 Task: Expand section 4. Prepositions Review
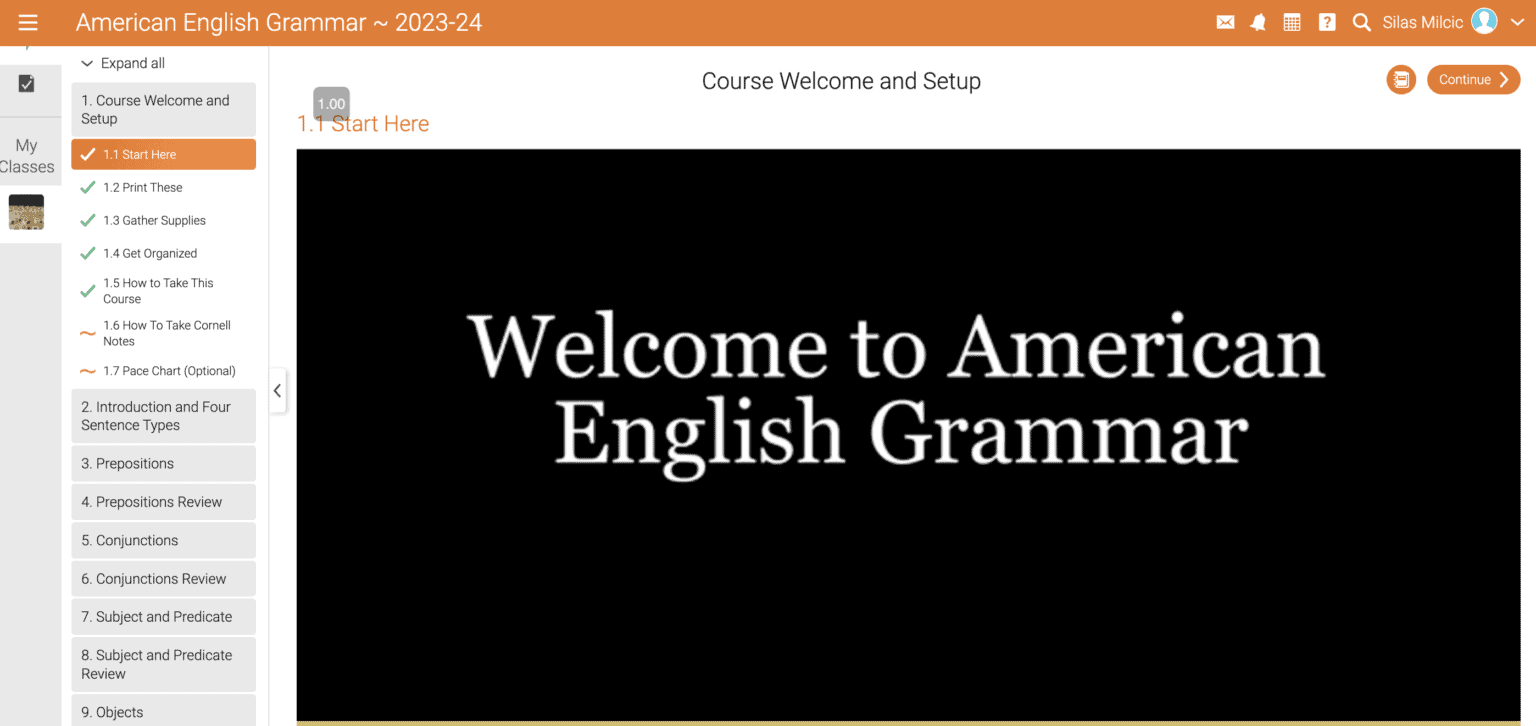coord(163,502)
